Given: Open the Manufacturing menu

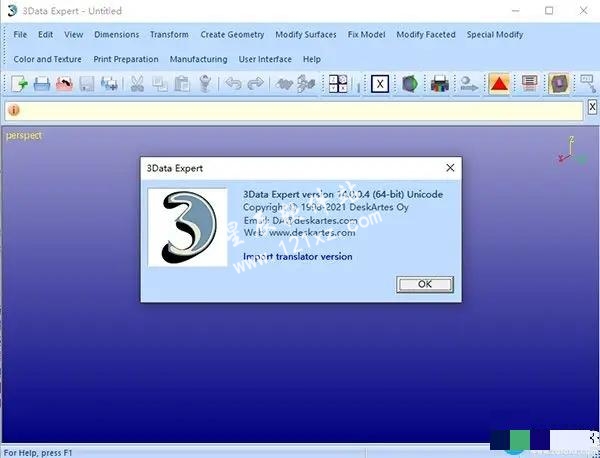Looking at the screenshot, I should (x=198, y=59).
